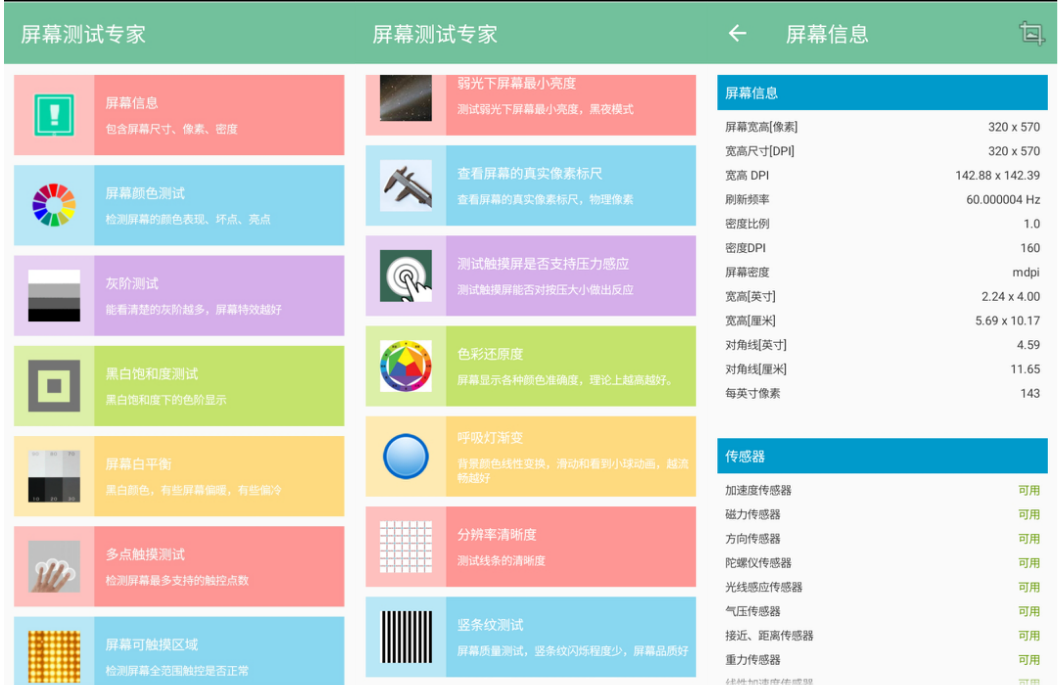Tap the hand icon for 多点触摸测试
This screenshot has height=685, width=1061.
click(54, 567)
